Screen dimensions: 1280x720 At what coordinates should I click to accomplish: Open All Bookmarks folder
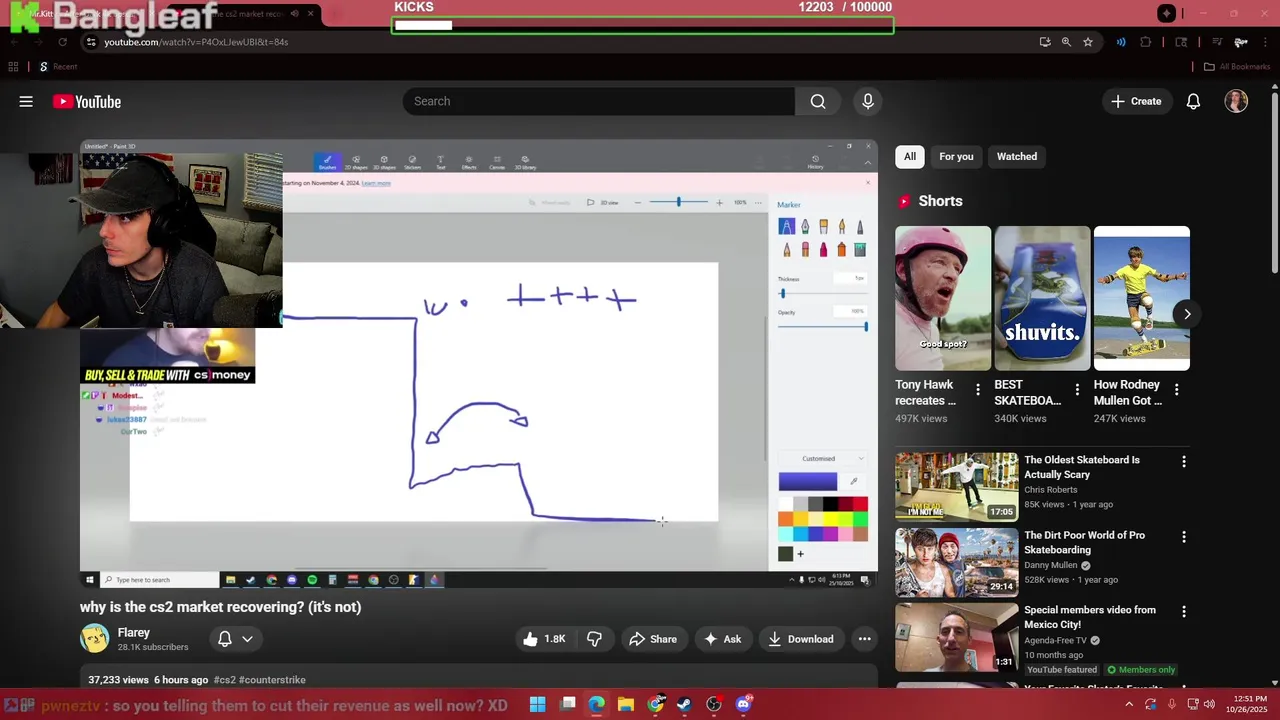pos(1236,67)
